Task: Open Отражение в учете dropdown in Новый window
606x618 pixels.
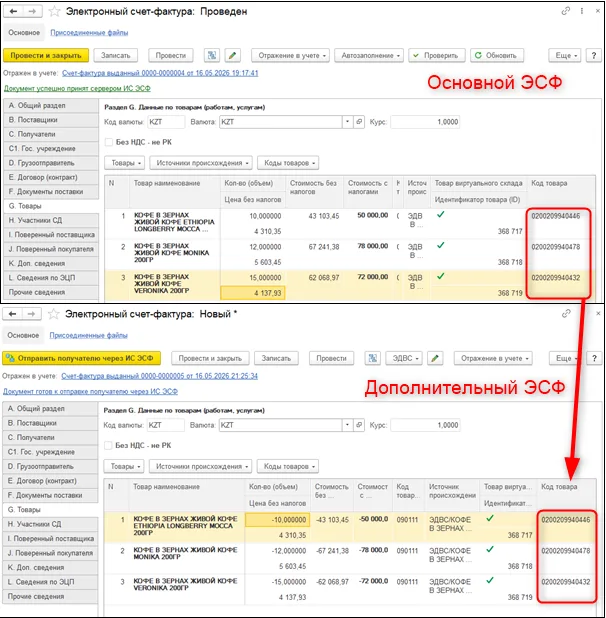Action: (494, 358)
